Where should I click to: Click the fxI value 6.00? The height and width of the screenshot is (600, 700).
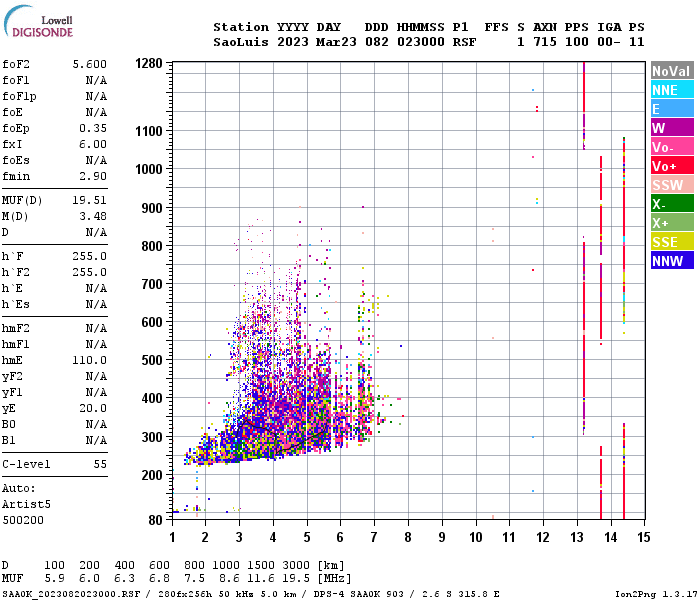93,144
